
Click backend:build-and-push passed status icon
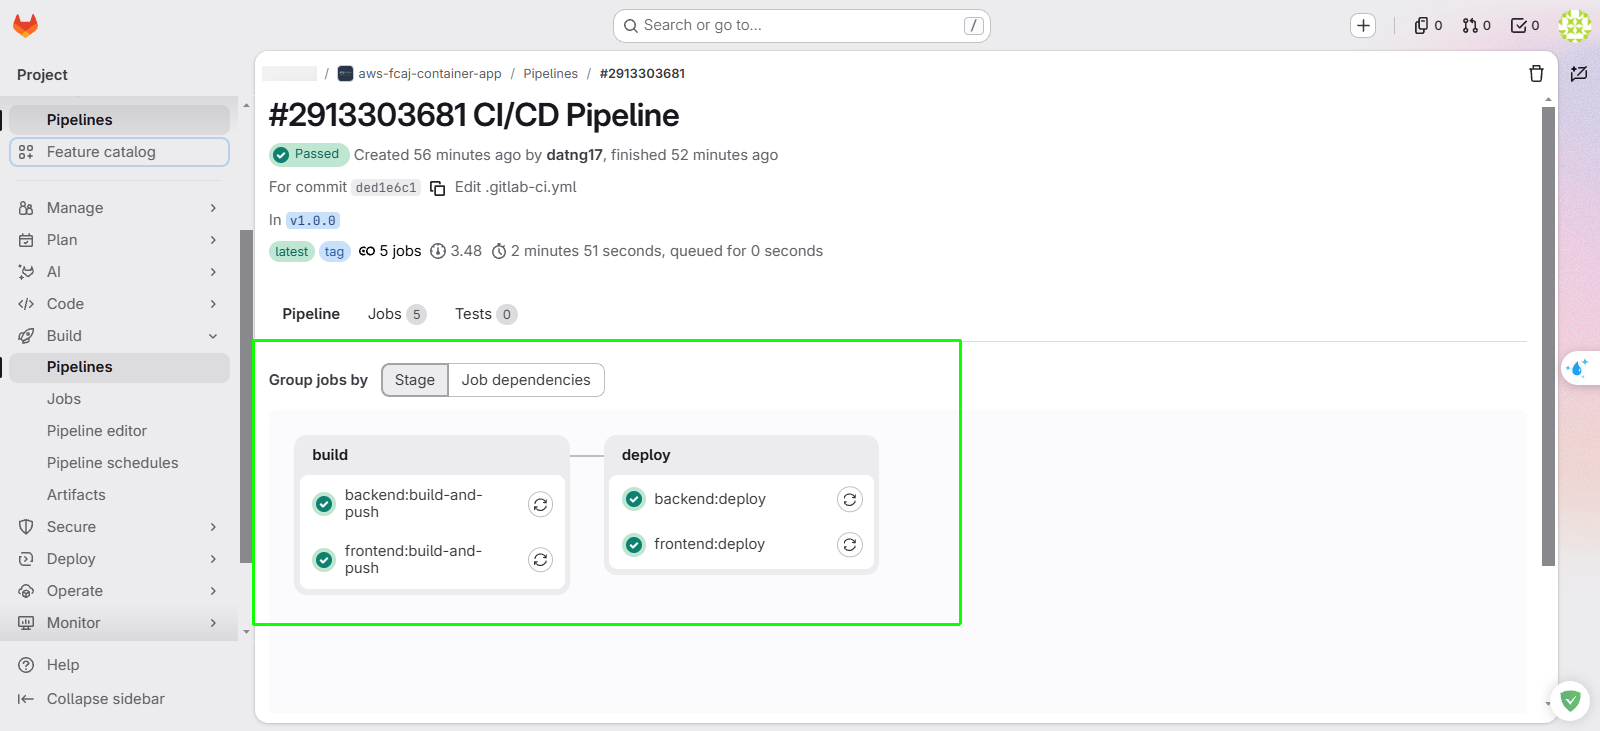[324, 504]
